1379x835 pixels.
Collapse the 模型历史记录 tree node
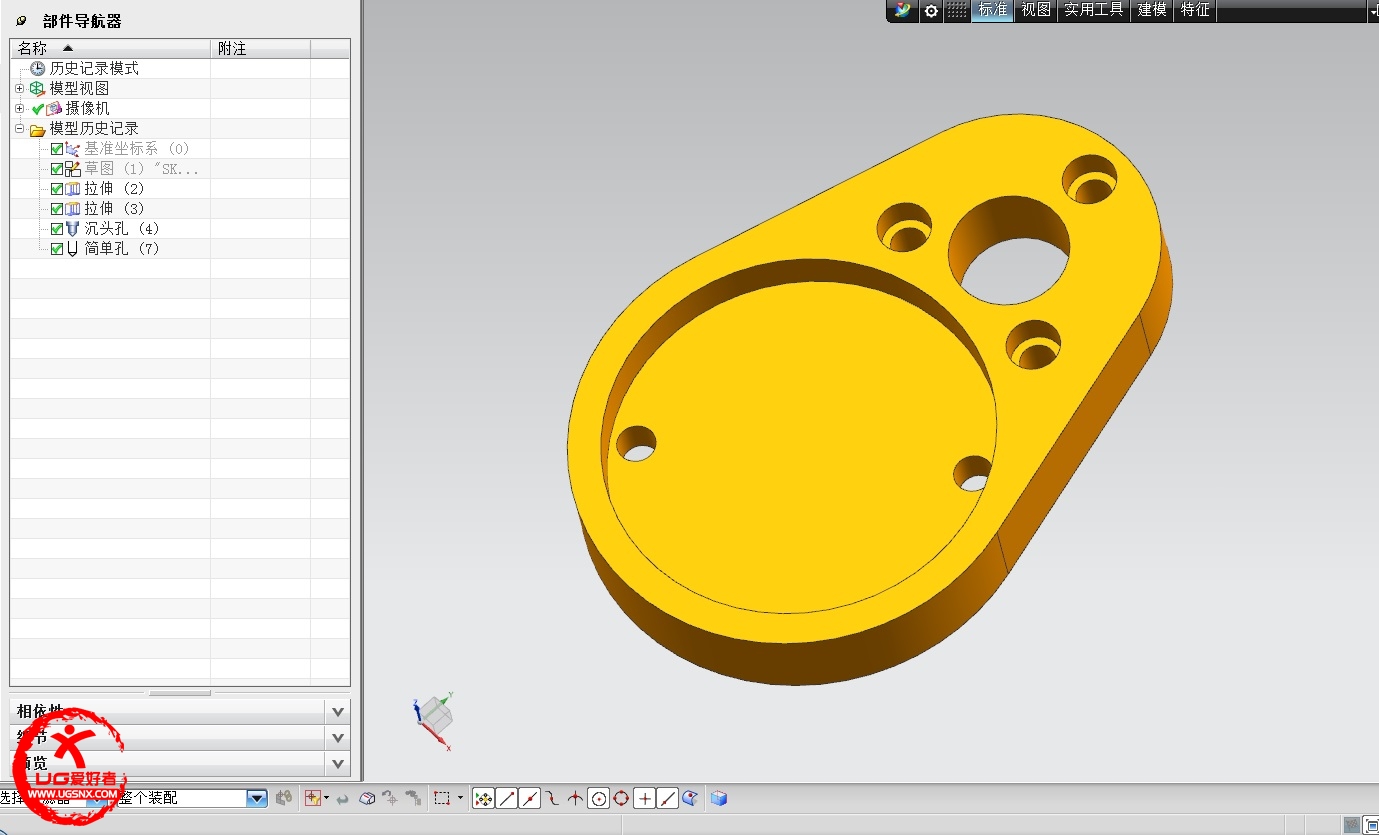tap(19, 128)
